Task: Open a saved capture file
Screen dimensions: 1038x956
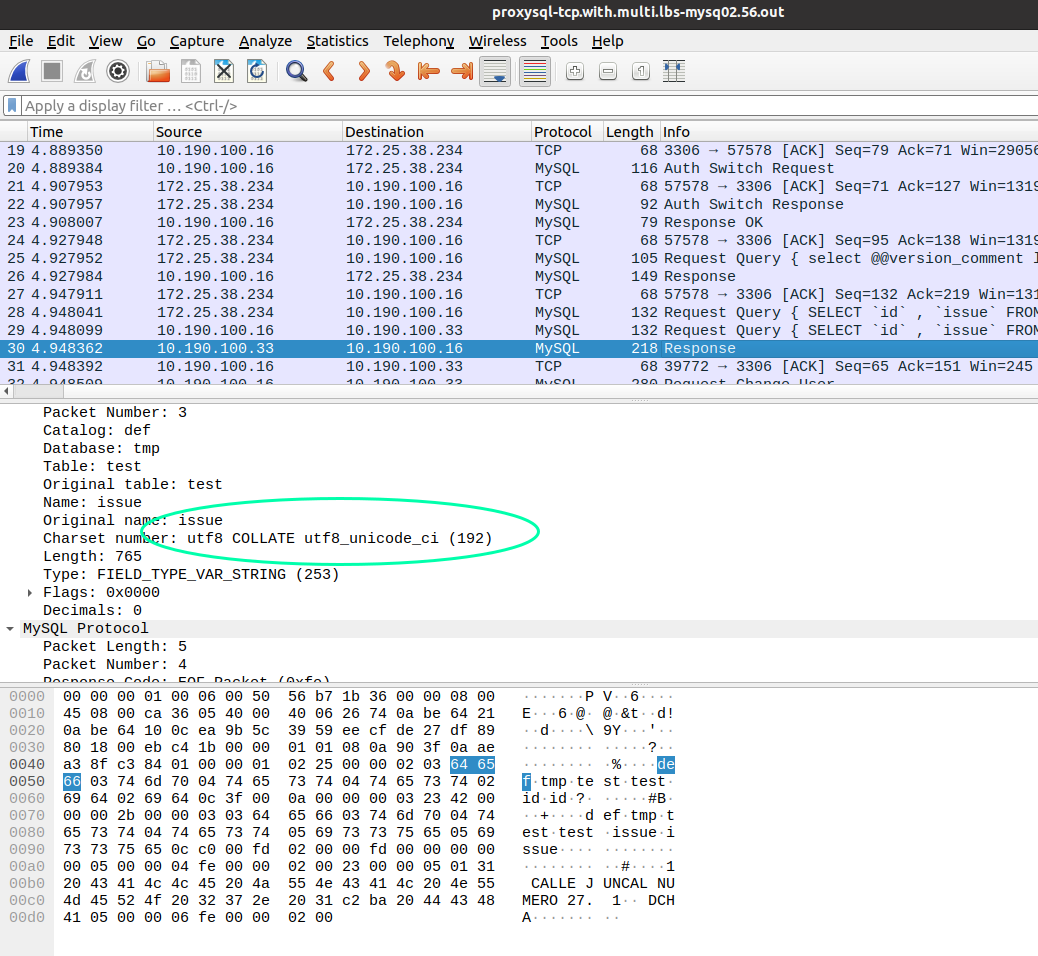Action: pos(156,71)
